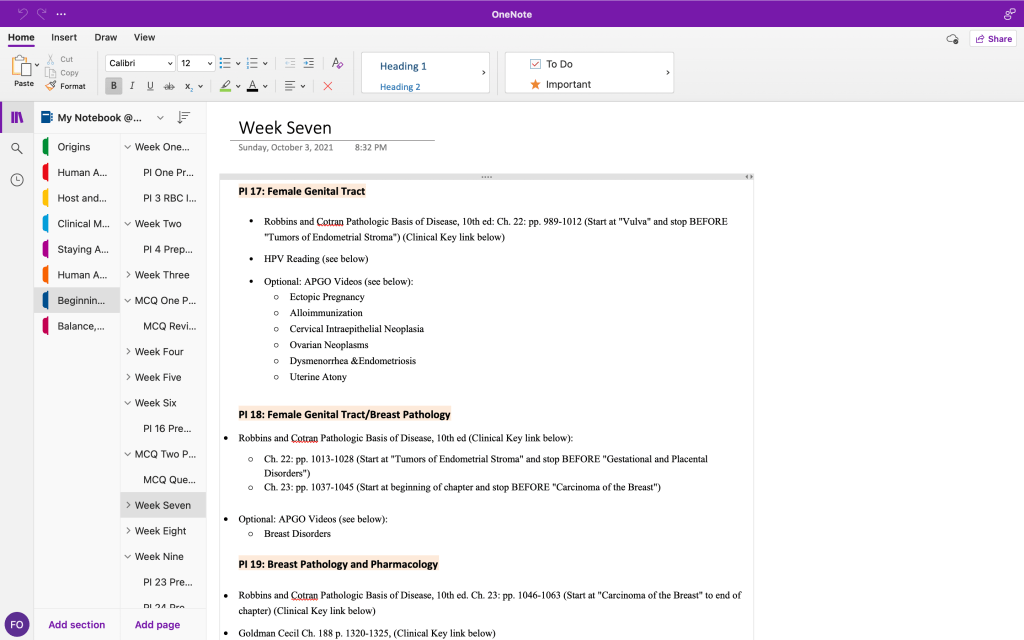Expand the Week Three page group
Image resolution: width=1024 pixels, height=640 pixels.
128,275
